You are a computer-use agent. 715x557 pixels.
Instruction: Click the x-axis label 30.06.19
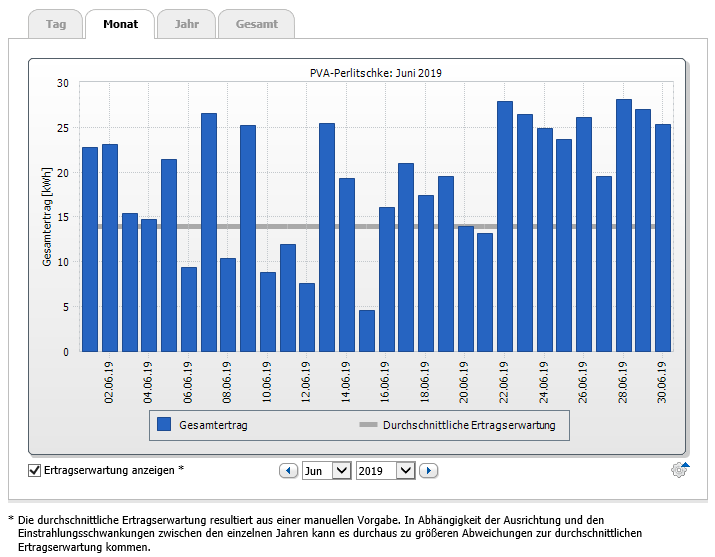click(662, 382)
